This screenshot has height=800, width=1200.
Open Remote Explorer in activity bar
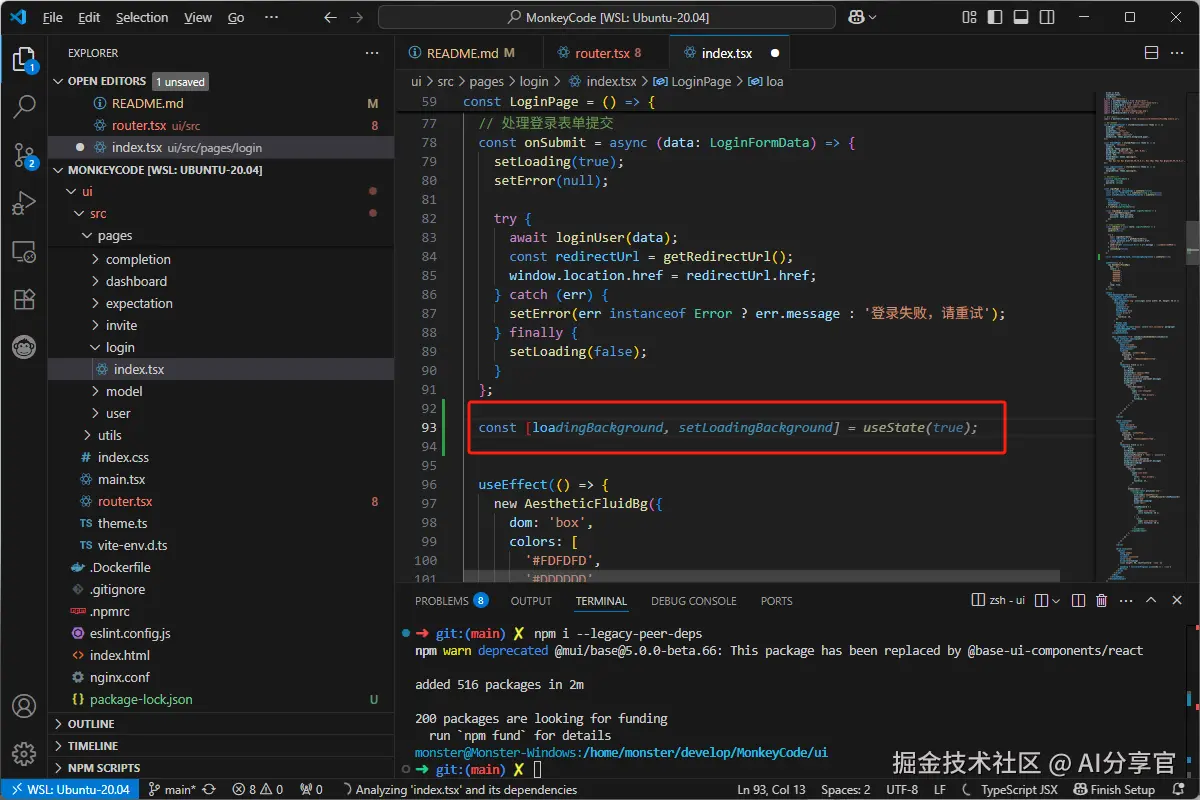[x=24, y=251]
